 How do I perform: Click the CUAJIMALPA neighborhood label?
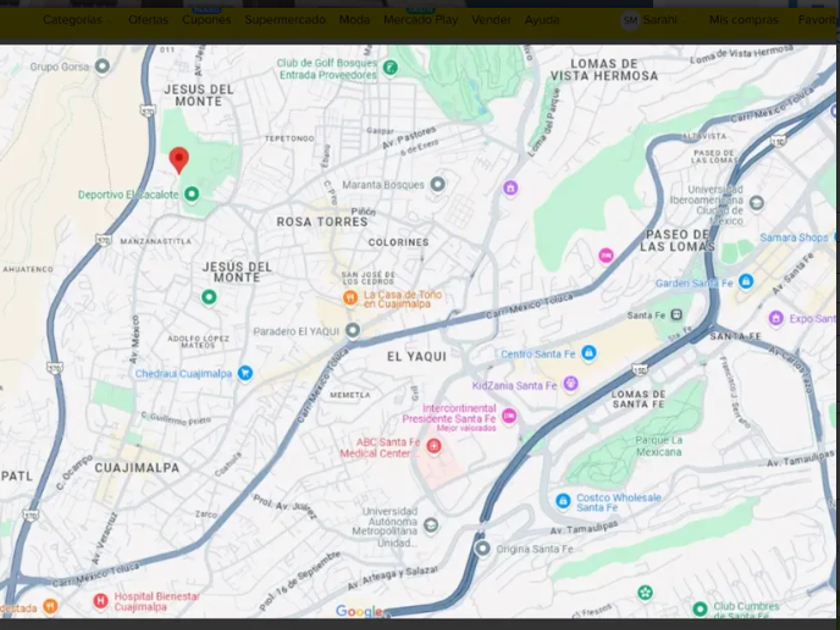(x=137, y=468)
